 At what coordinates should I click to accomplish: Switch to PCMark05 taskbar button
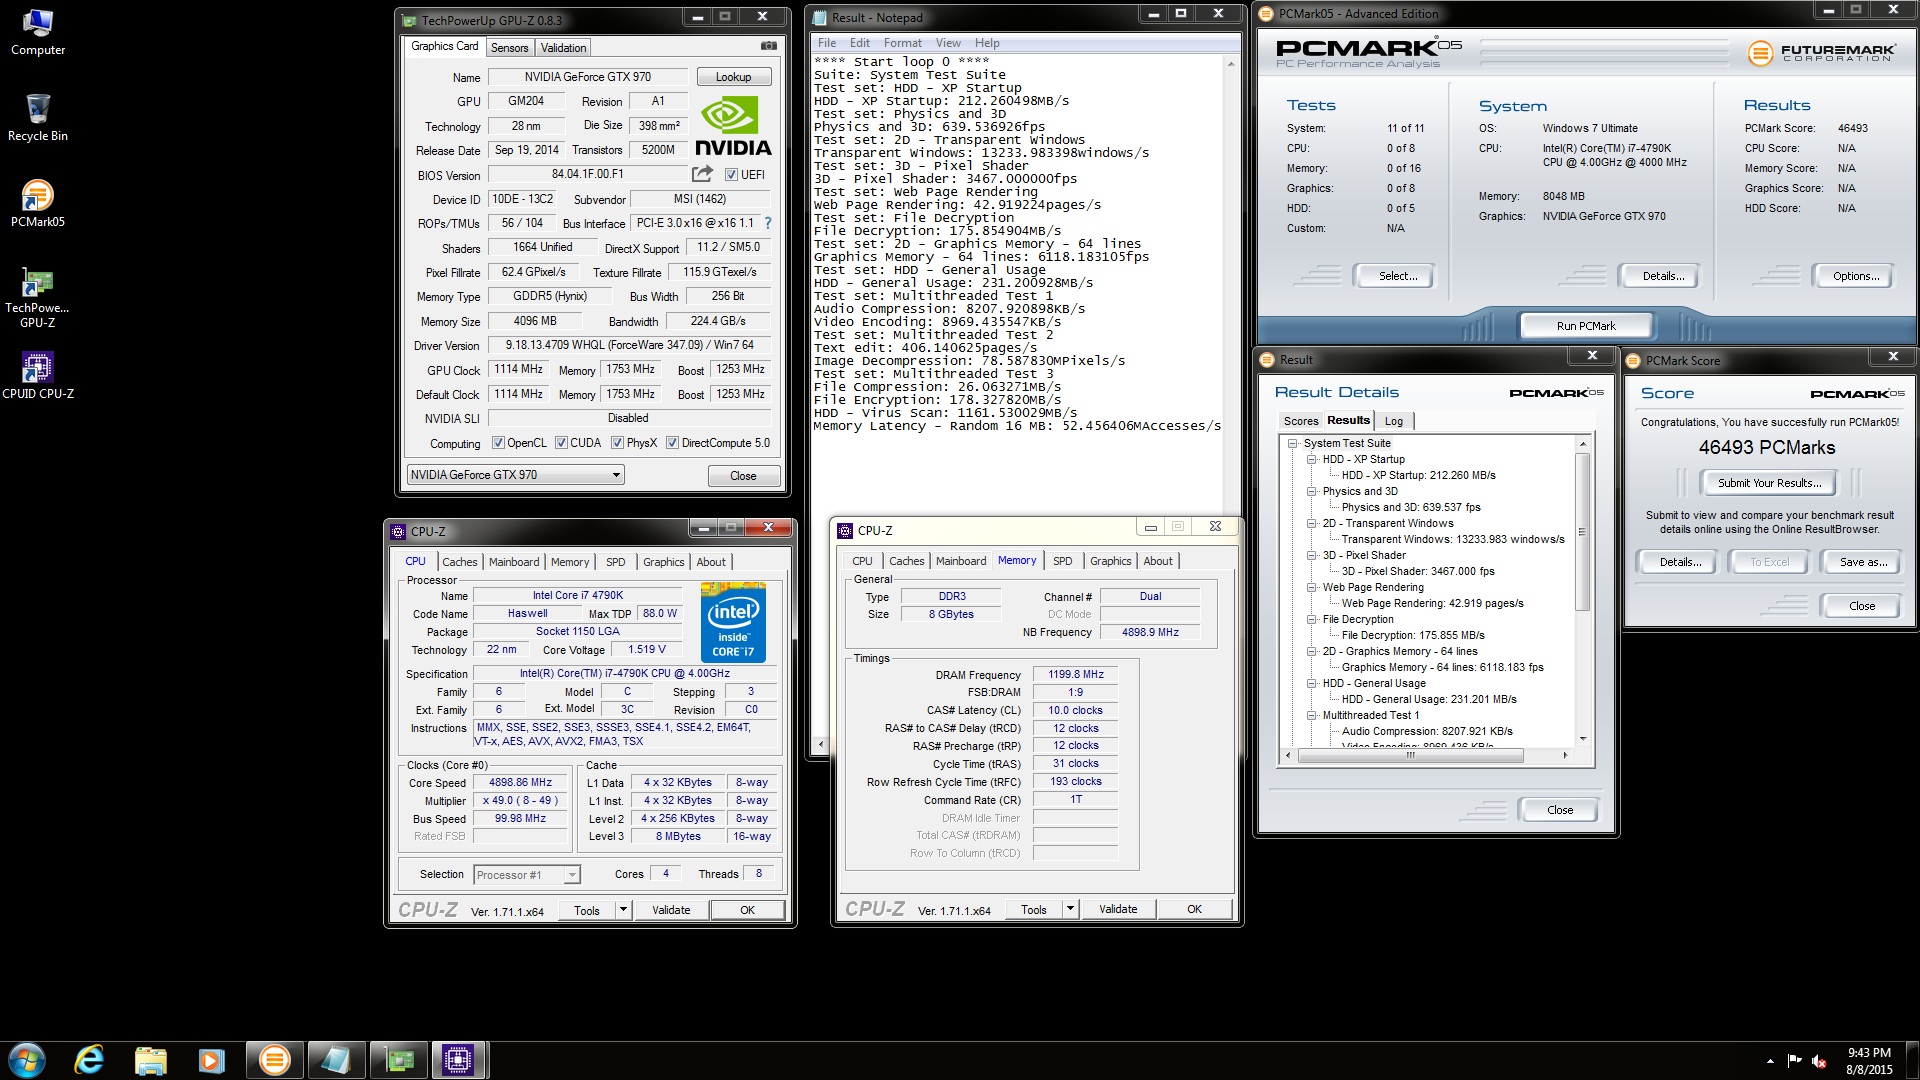coord(274,1060)
